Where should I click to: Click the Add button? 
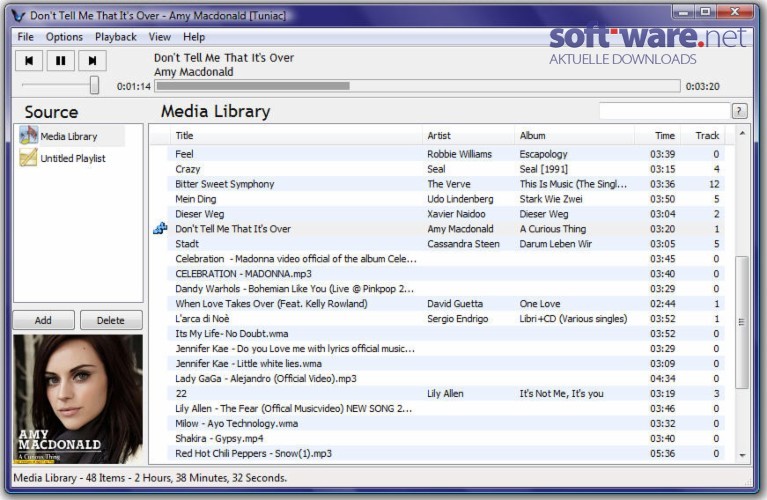click(44, 320)
